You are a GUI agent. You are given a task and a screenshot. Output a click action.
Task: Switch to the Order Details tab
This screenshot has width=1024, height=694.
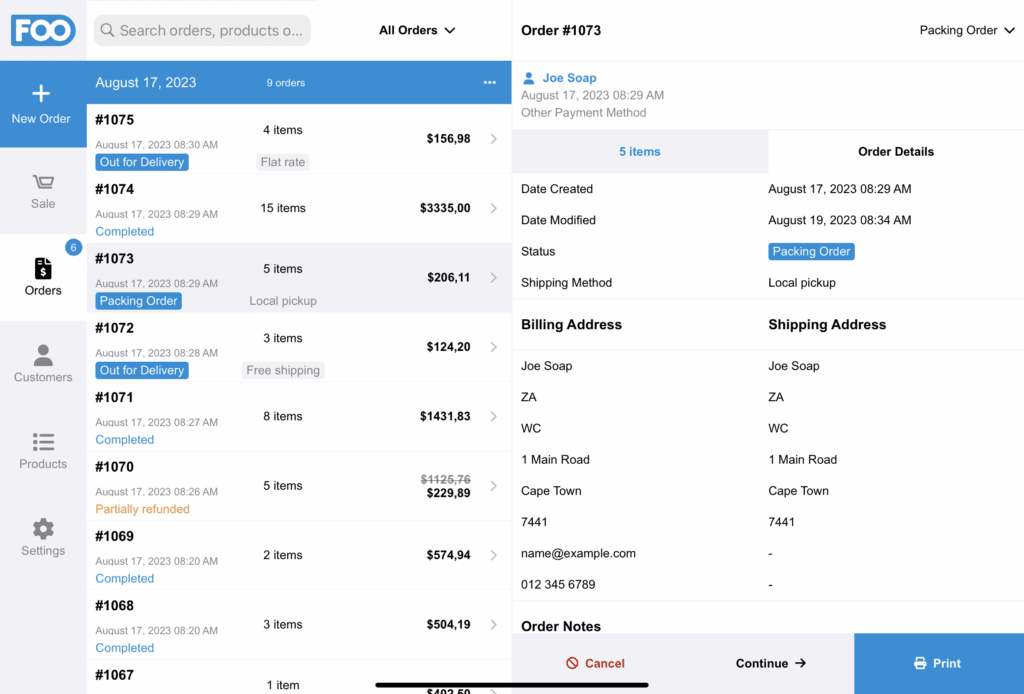pos(895,151)
